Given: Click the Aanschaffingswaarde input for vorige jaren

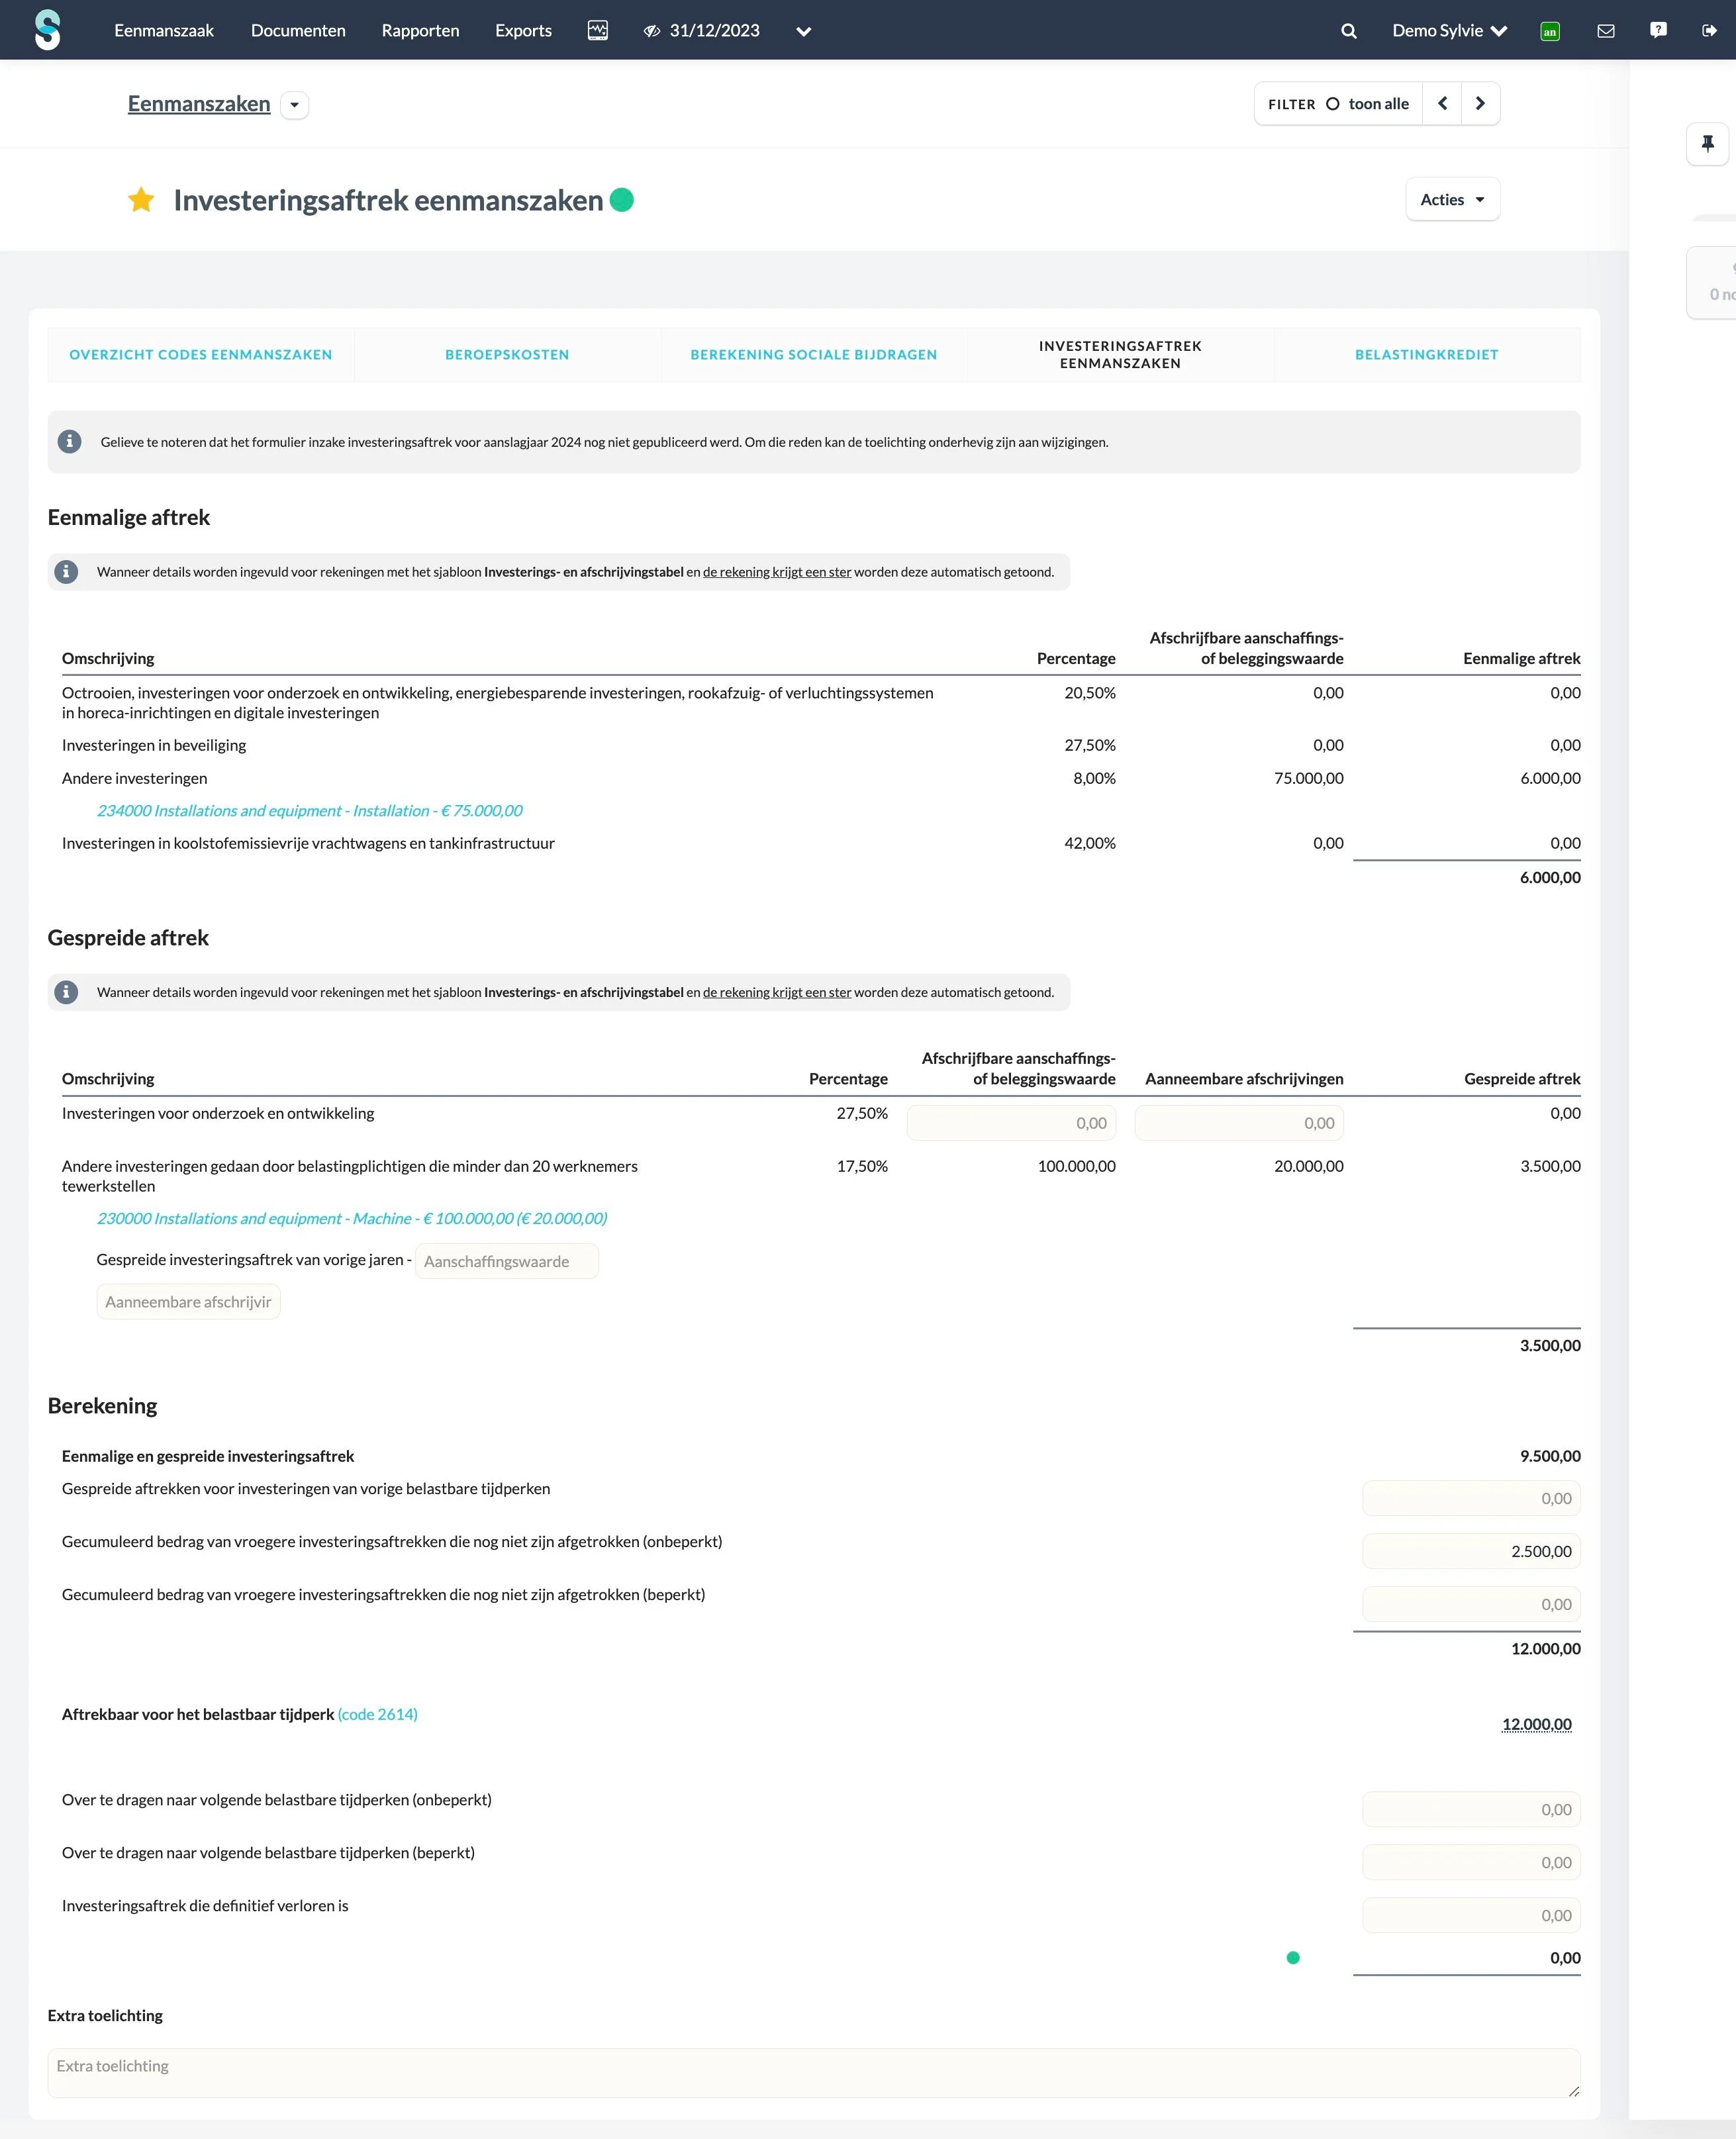Looking at the screenshot, I should click(507, 1261).
